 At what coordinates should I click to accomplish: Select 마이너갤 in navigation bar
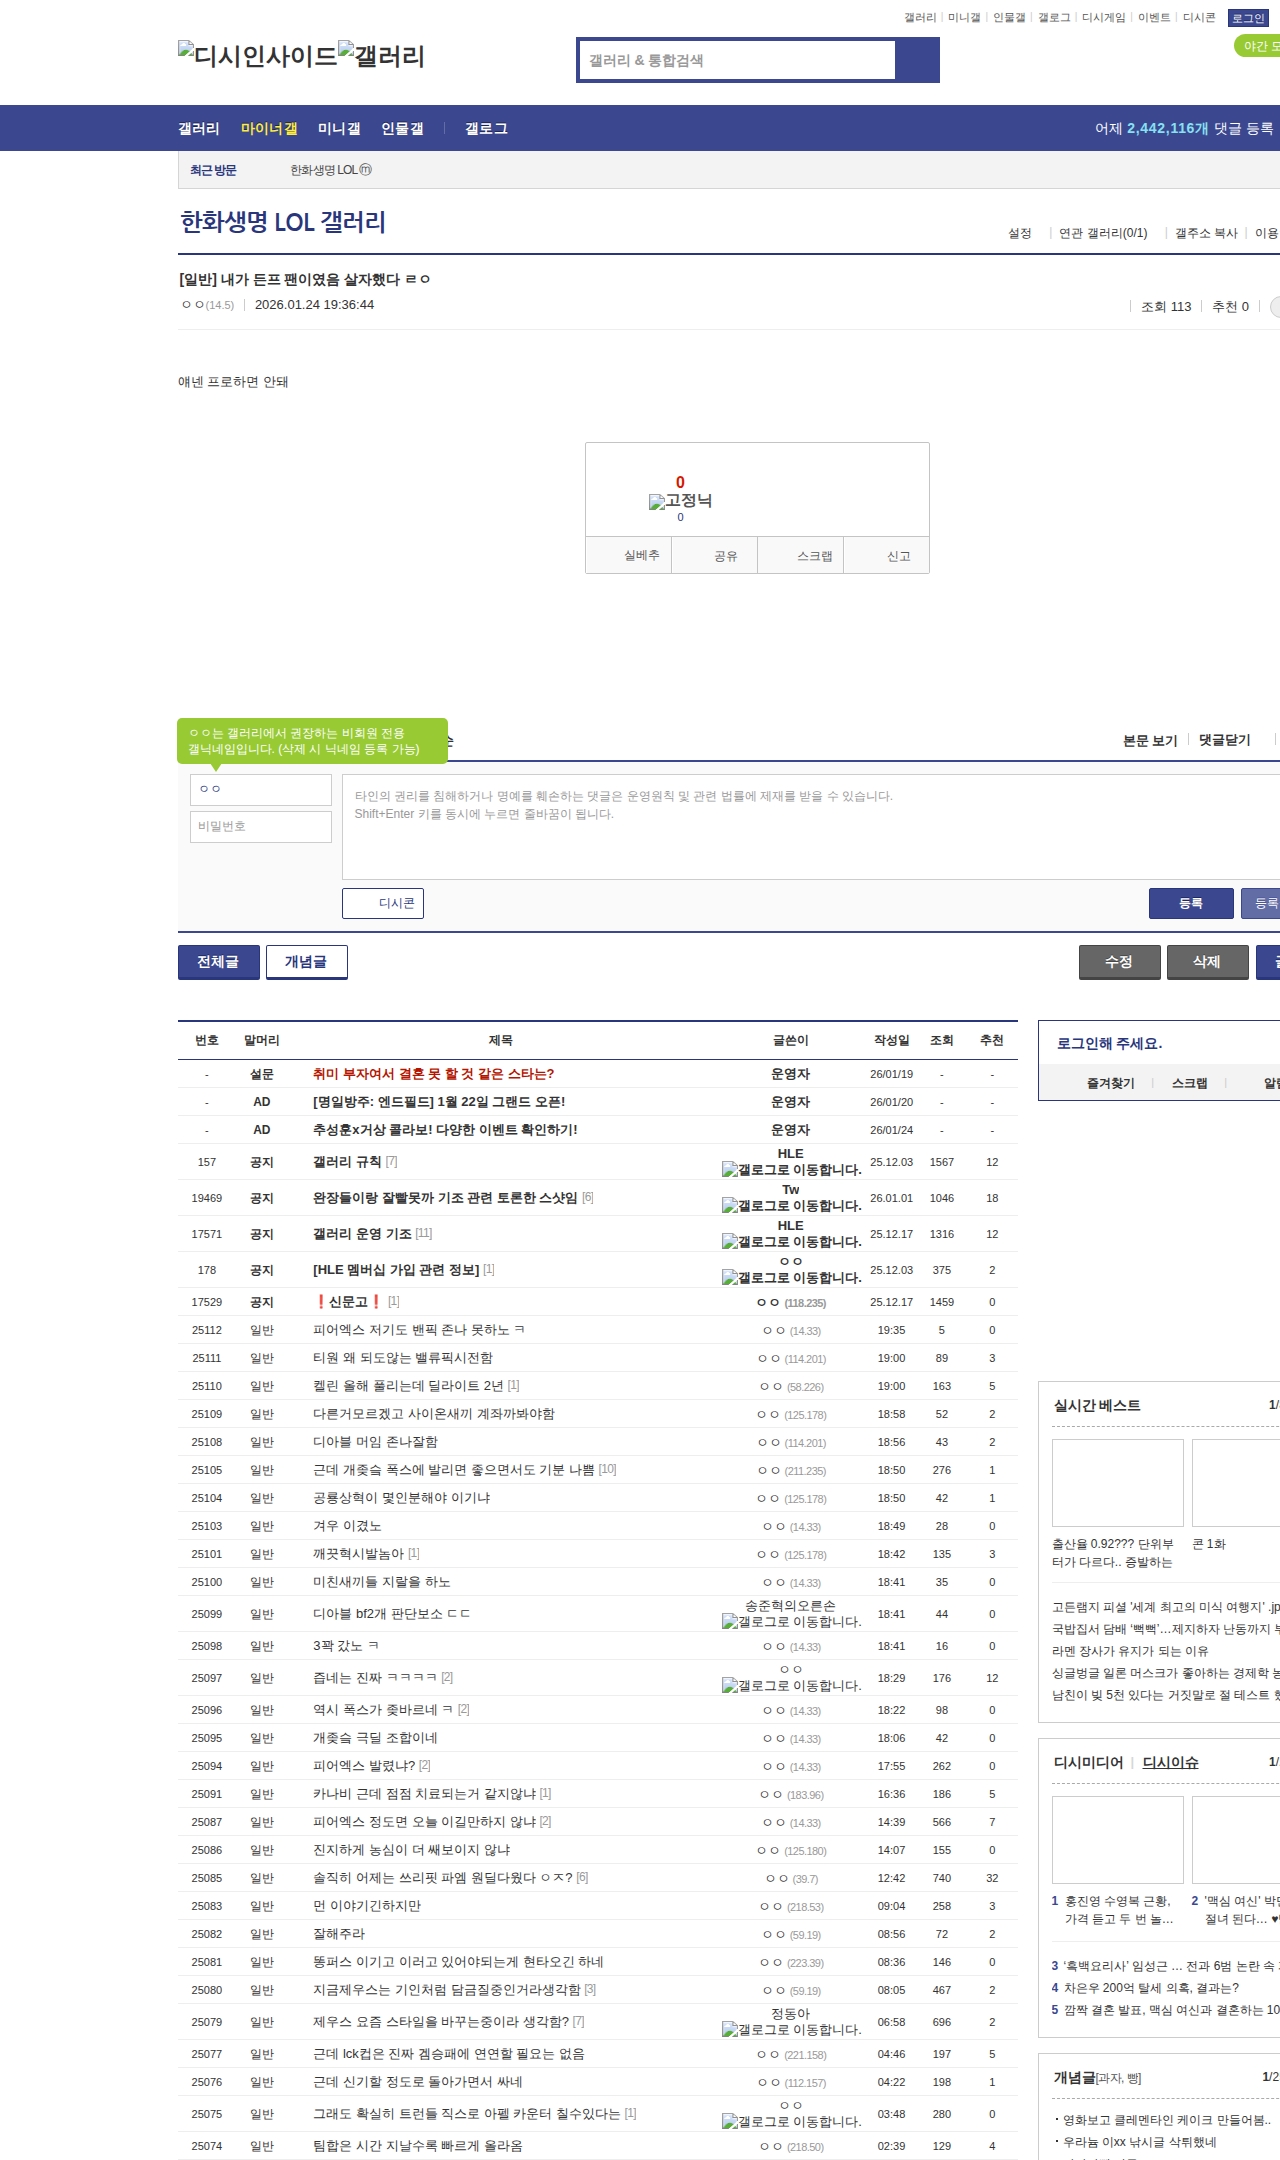tap(269, 129)
